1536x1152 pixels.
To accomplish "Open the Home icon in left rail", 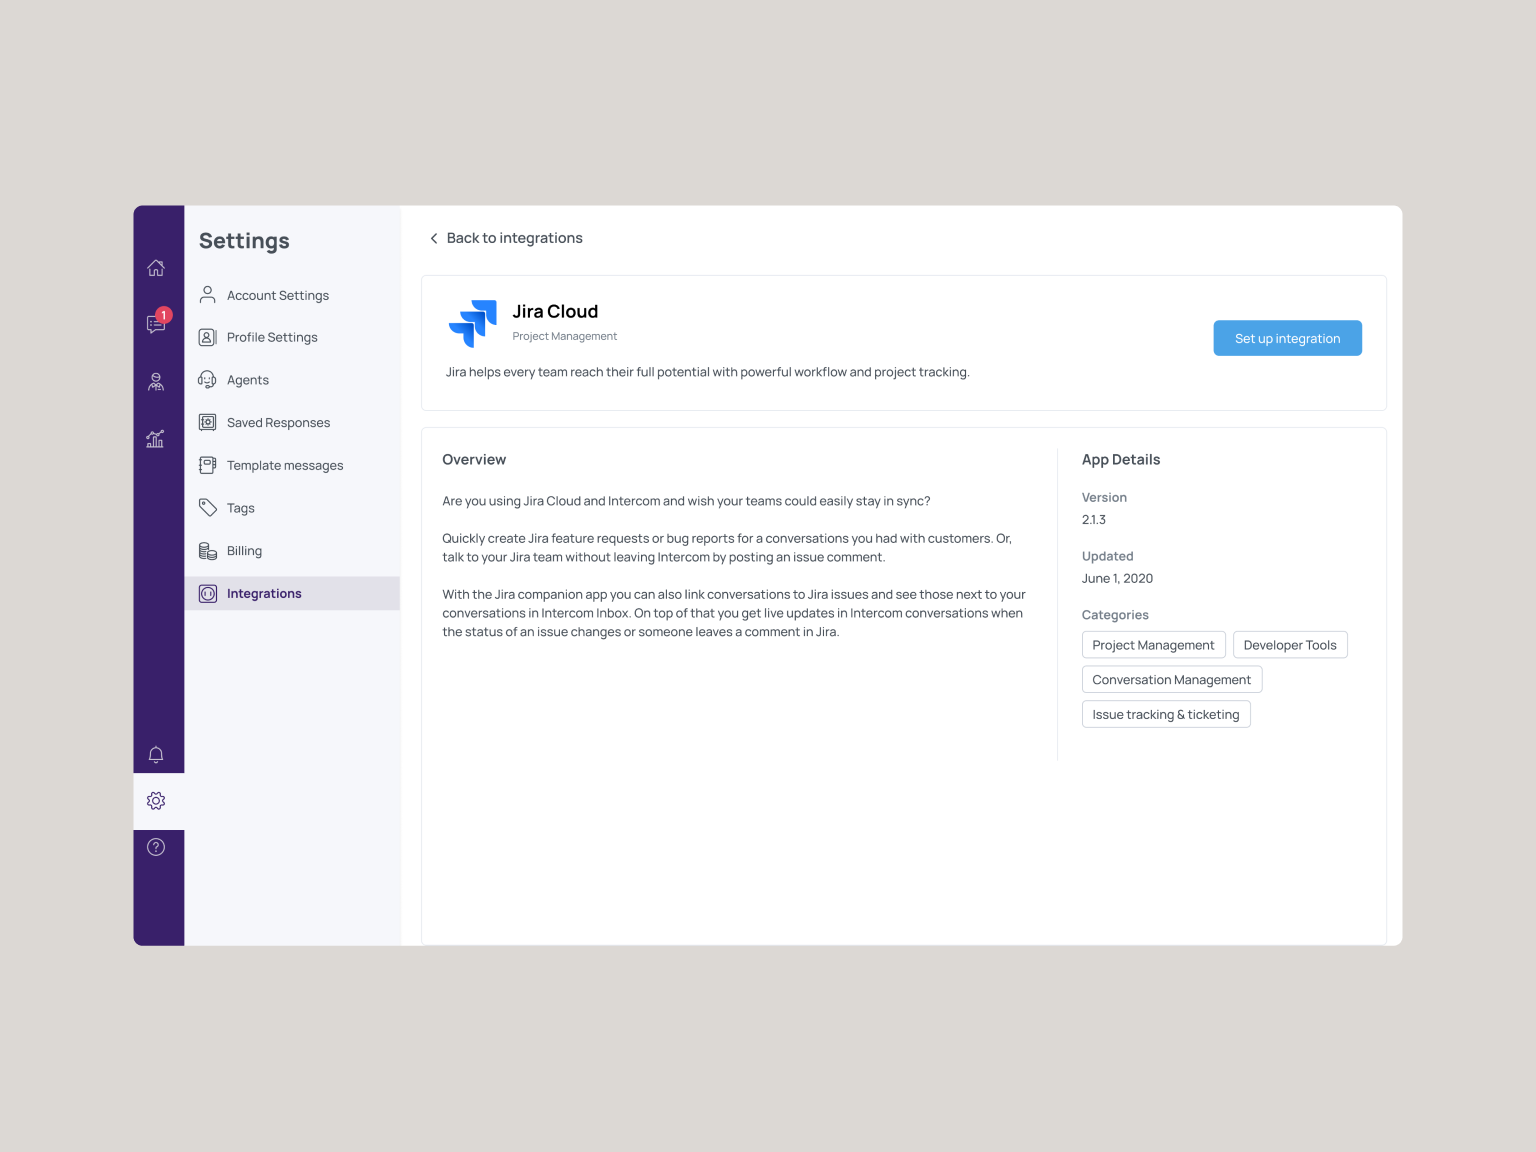I will coord(156,268).
